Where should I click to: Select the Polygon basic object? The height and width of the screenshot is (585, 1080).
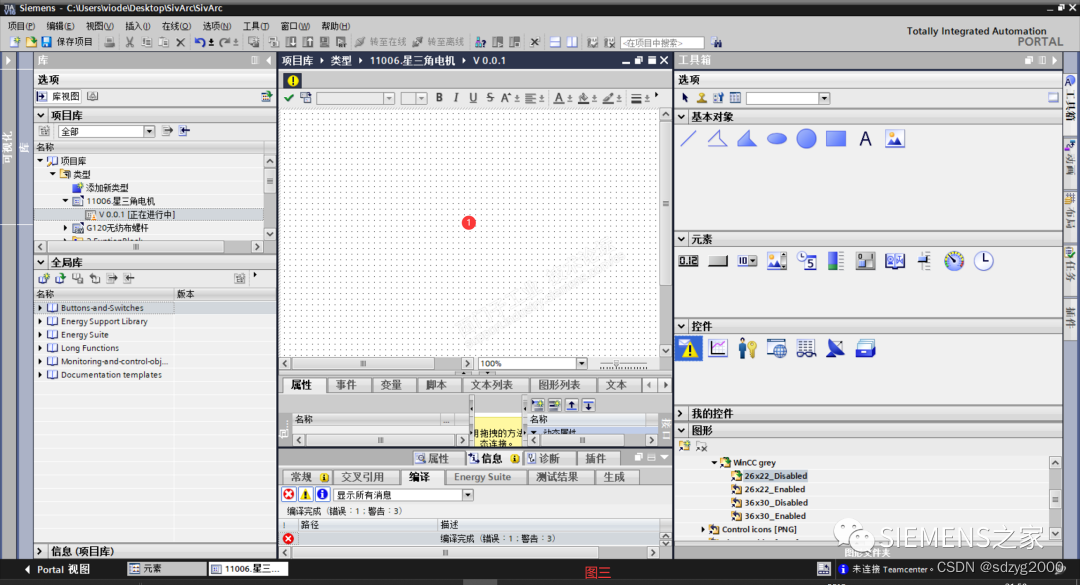click(x=747, y=138)
